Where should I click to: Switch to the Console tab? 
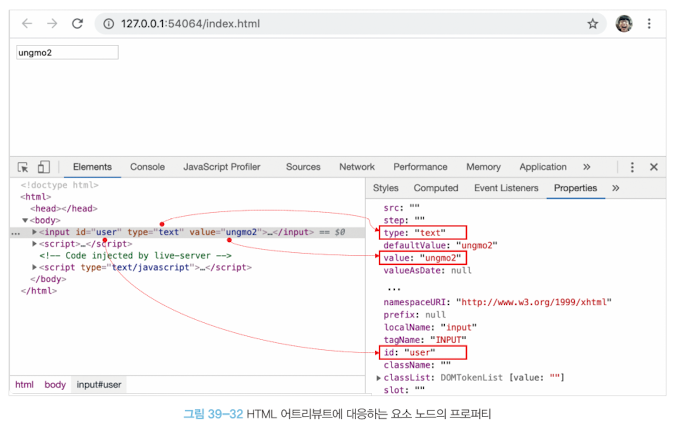click(x=147, y=167)
